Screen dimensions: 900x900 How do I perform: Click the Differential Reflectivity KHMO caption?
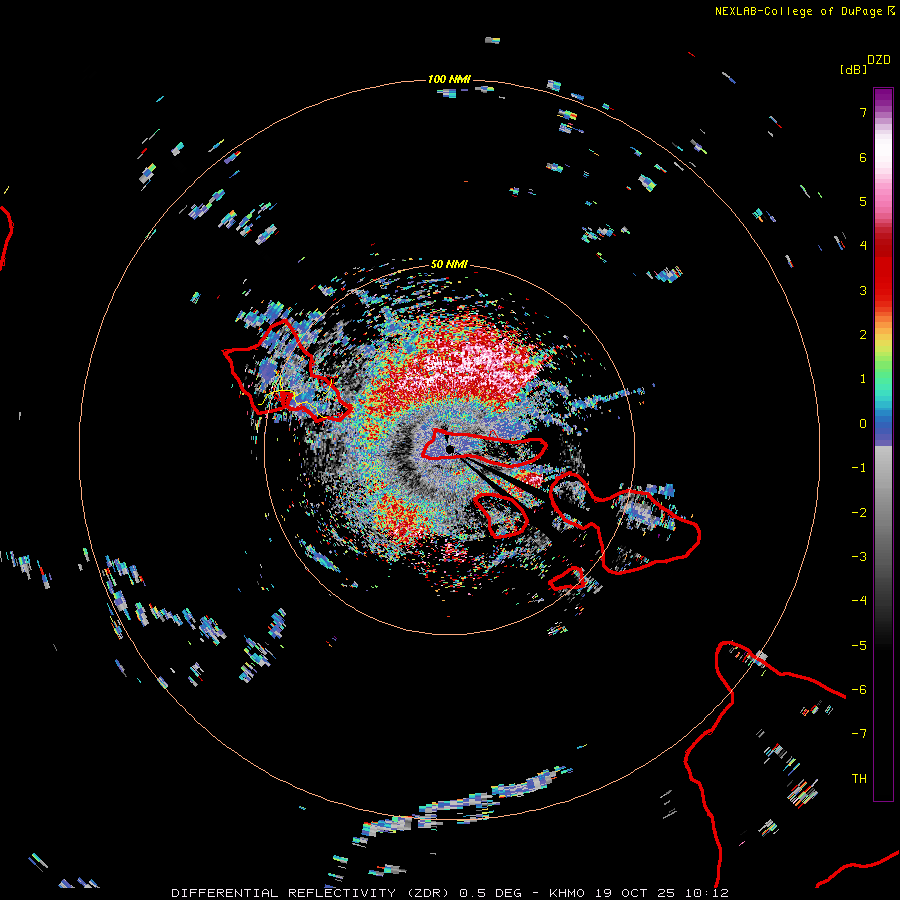click(450, 893)
